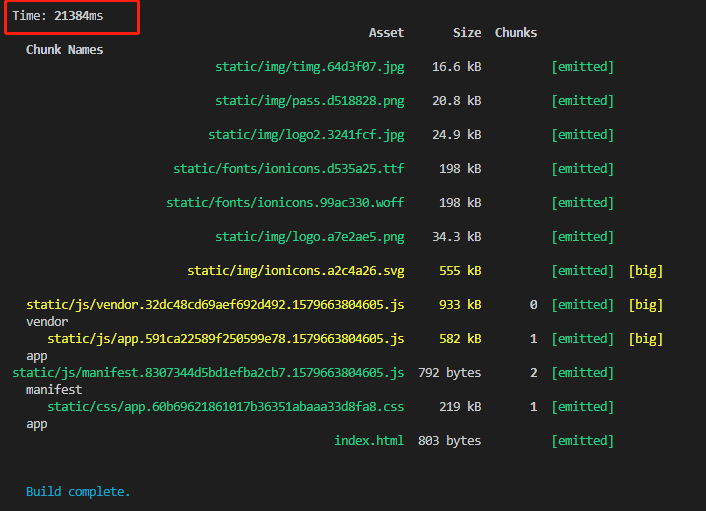Click the '582 kB' size value
706x511 pixels.
460,339
